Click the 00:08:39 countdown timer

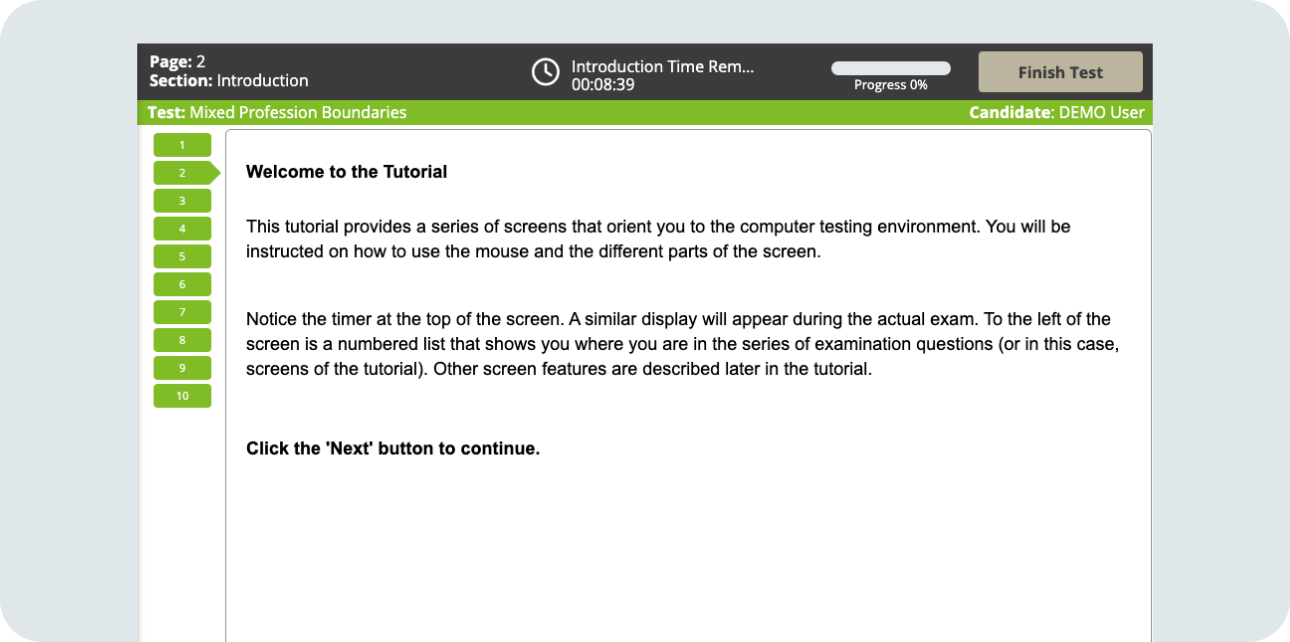603,85
